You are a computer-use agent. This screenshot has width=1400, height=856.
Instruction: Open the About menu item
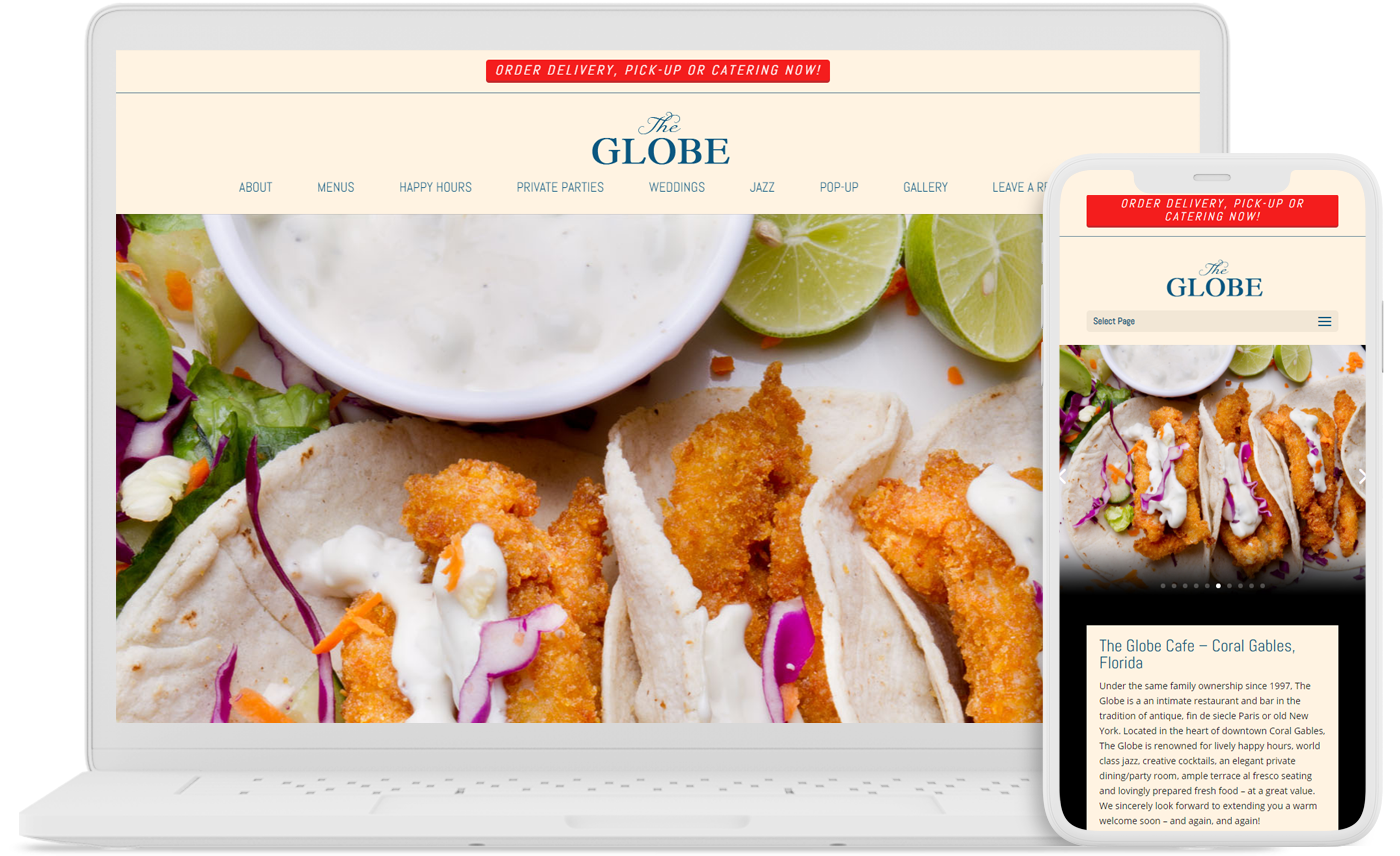pos(255,187)
